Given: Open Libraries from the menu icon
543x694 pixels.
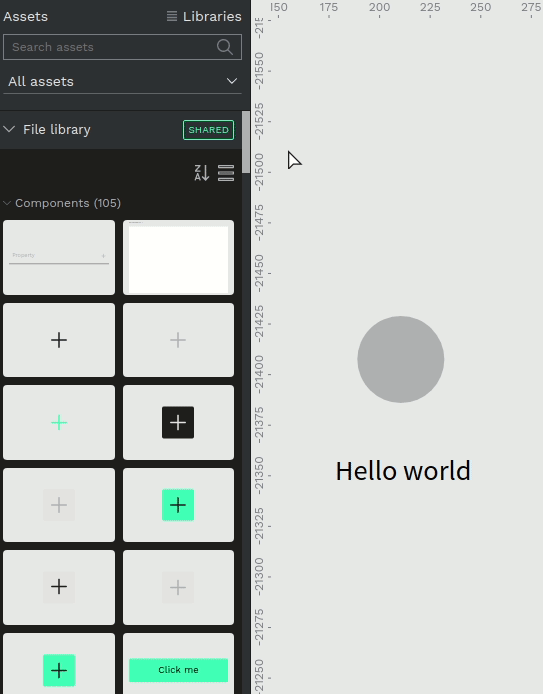Looking at the screenshot, I should pyautogui.click(x=172, y=16).
